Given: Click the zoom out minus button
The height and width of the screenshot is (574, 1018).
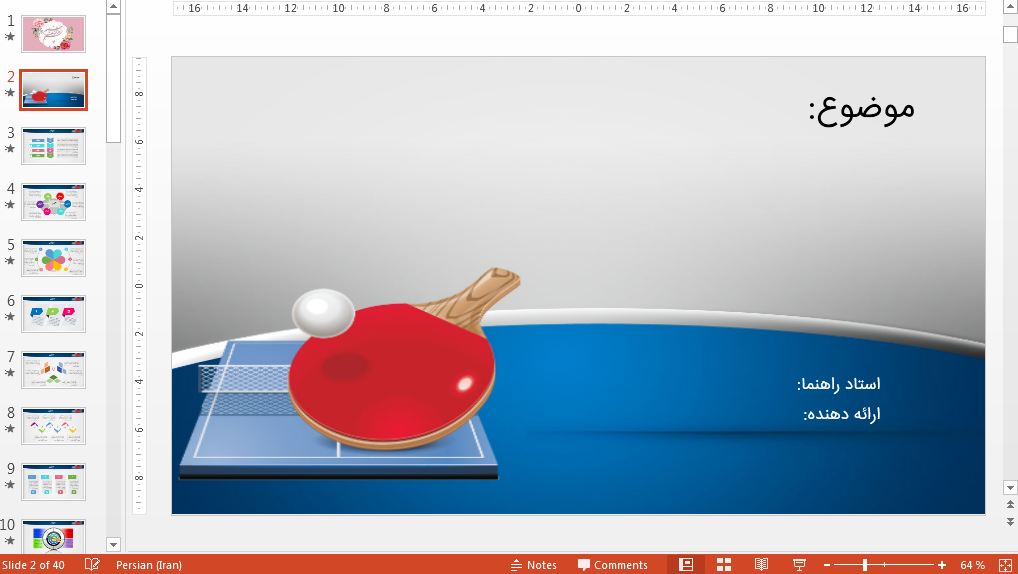Looking at the screenshot, I should (x=825, y=565).
